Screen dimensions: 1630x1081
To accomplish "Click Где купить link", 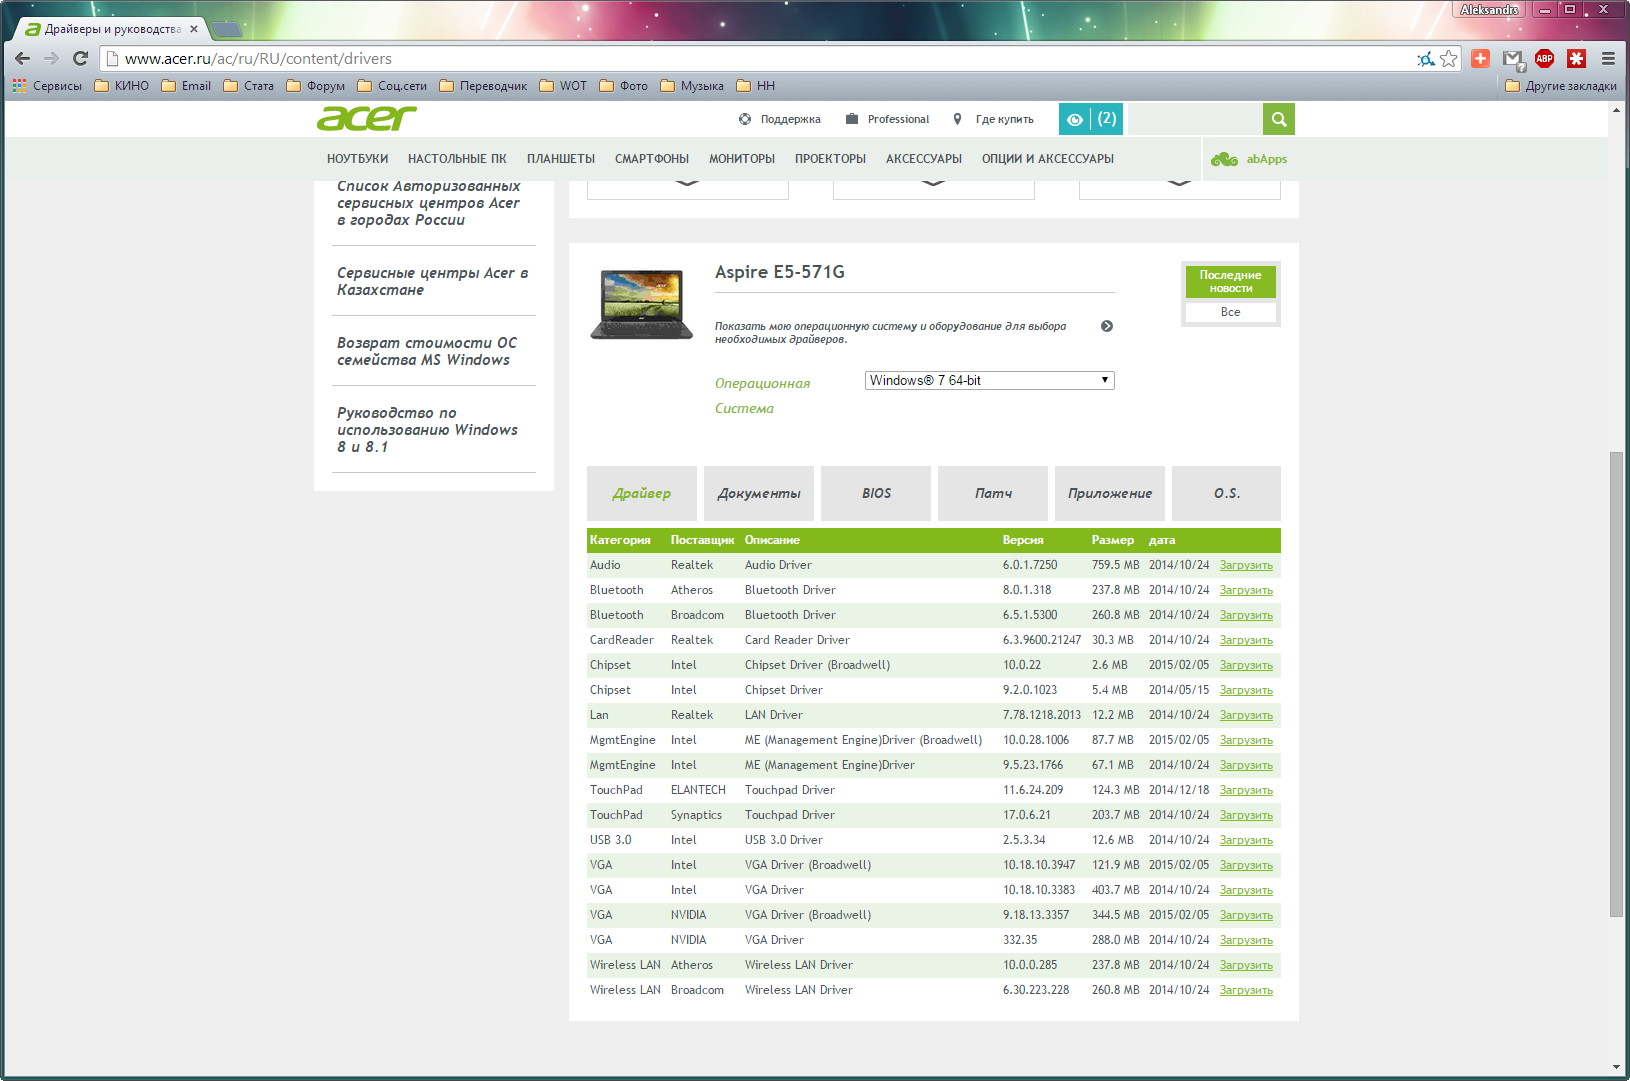I will [993, 119].
